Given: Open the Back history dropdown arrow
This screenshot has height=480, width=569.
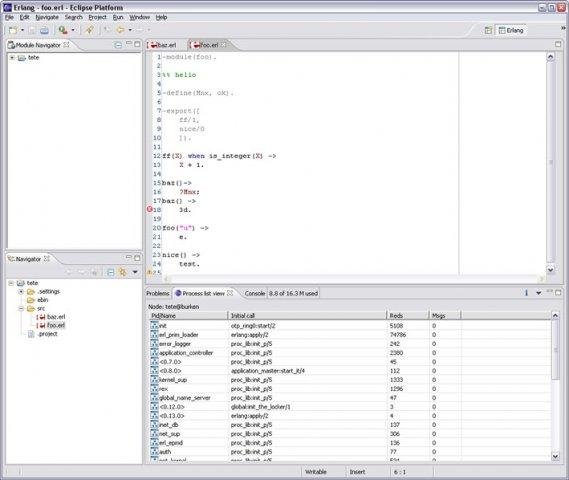Looking at the screenshot, I should coord(130,30).
